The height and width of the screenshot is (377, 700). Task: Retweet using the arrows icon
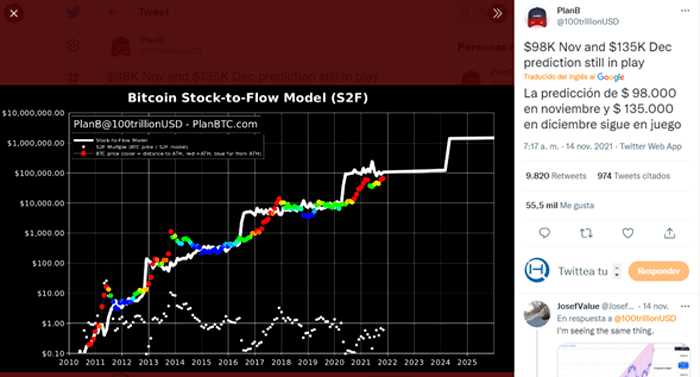coord(586,233)
